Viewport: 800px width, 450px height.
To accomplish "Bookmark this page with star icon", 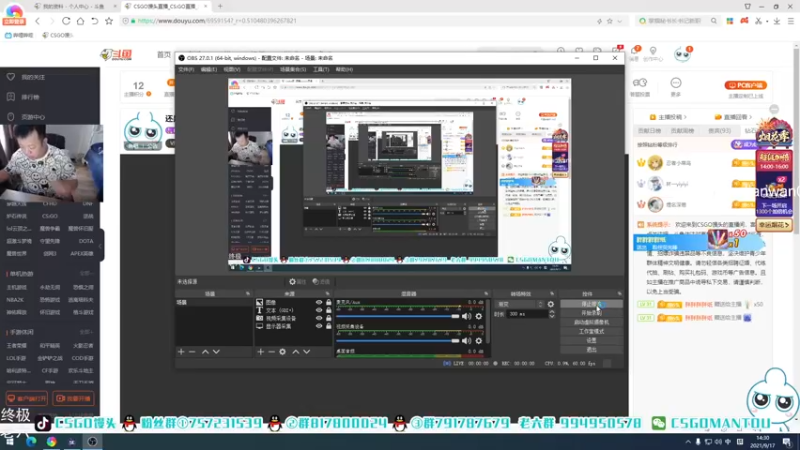I will click(x=109, y=21).
